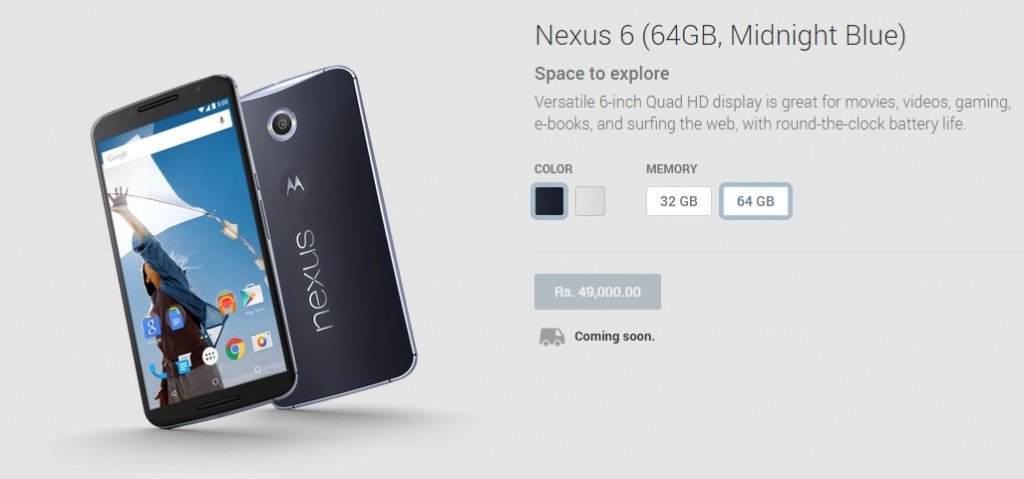
Task: Click the Nexus 6 product title
Action: point(720,36)
